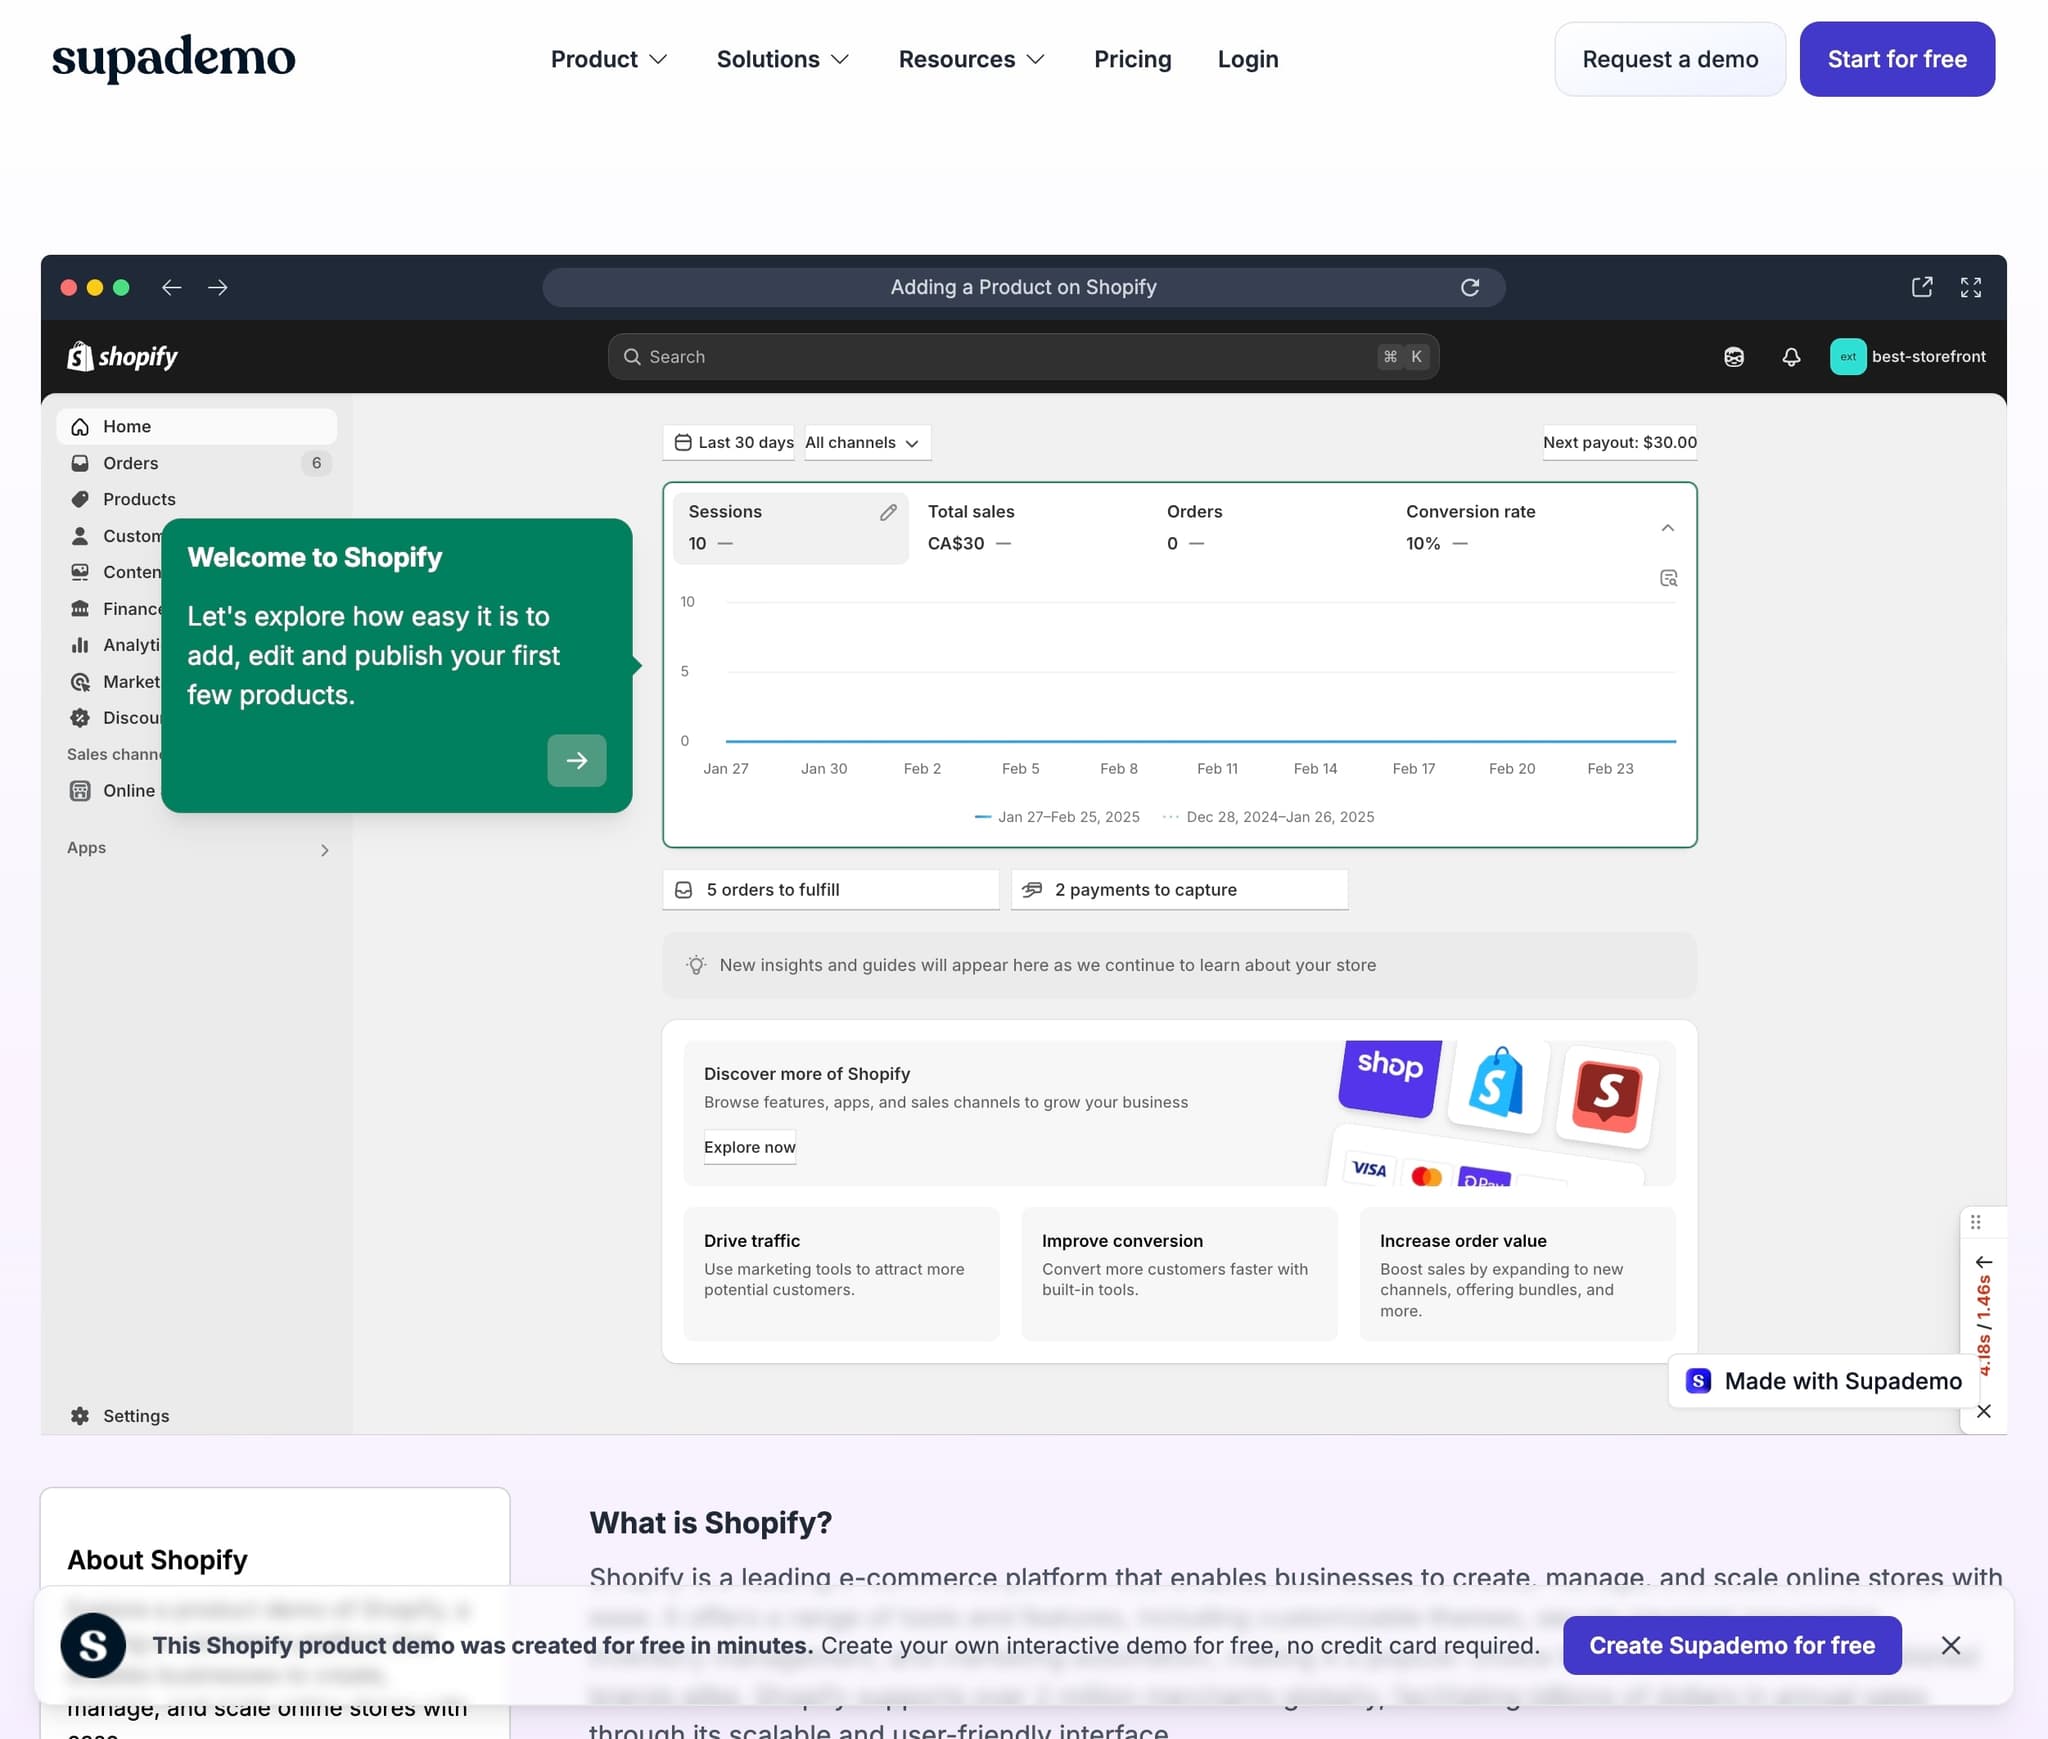
Task: Open the Orders section in the sidebar
Action: (130, 462)
